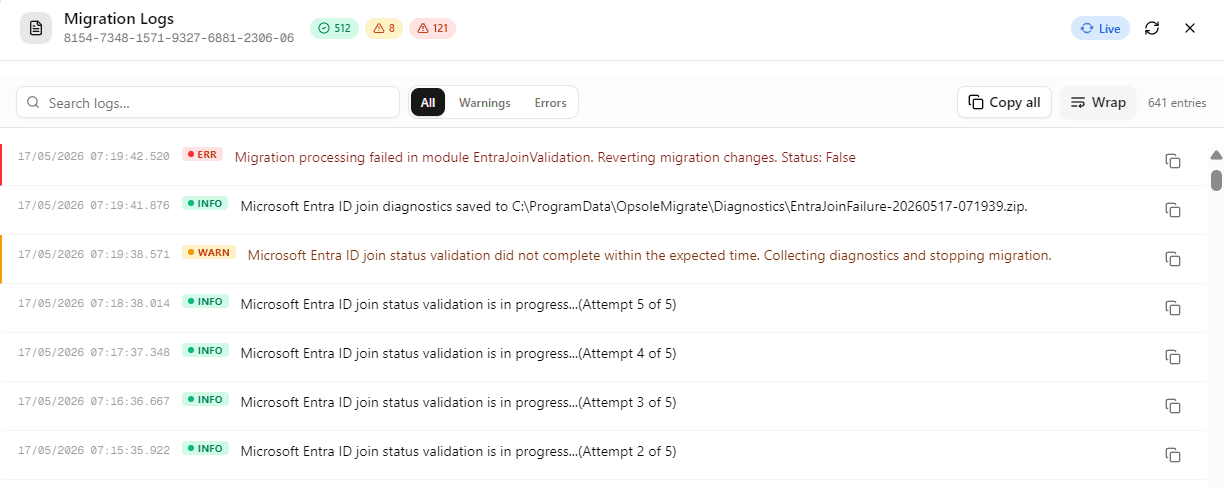Click the yellow 8 warnings count badge

384,28
